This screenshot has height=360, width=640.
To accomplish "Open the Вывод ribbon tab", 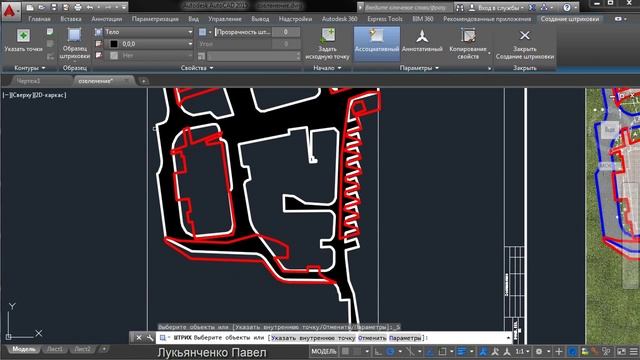I will 260,19.
